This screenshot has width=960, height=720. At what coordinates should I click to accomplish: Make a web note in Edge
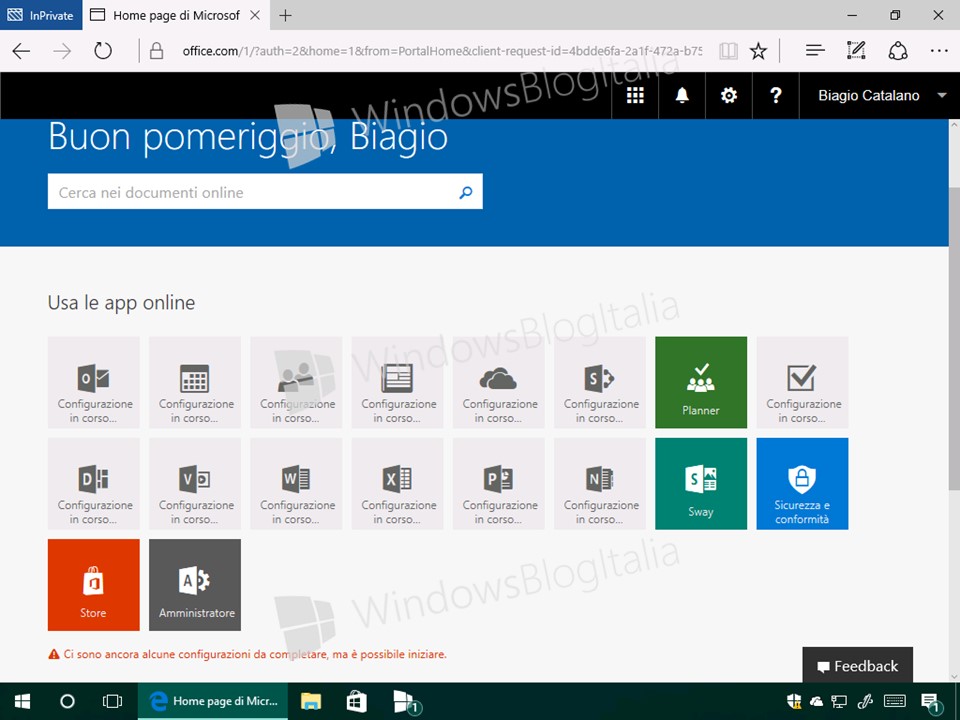click(x=856, y=51)
